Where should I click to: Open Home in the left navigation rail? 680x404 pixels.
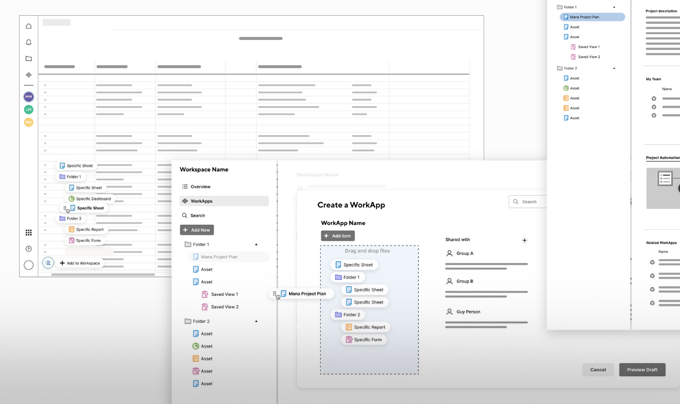pyautogui.click(x=29, y=26)
